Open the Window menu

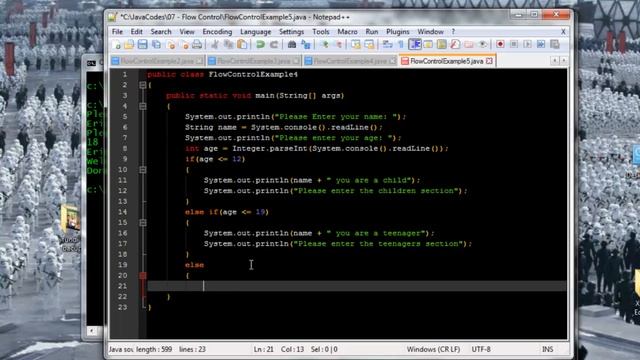[x=430, y=31]
